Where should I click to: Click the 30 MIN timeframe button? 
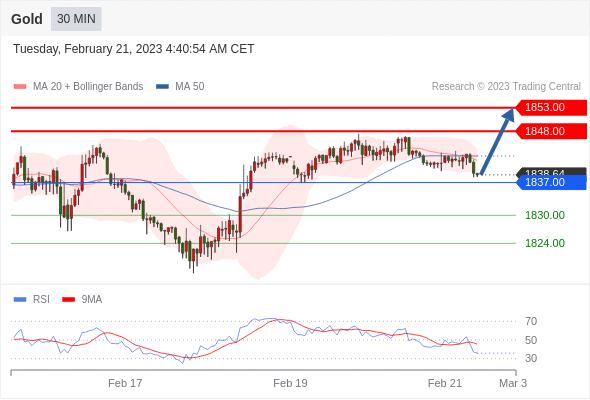coord(76,19)
